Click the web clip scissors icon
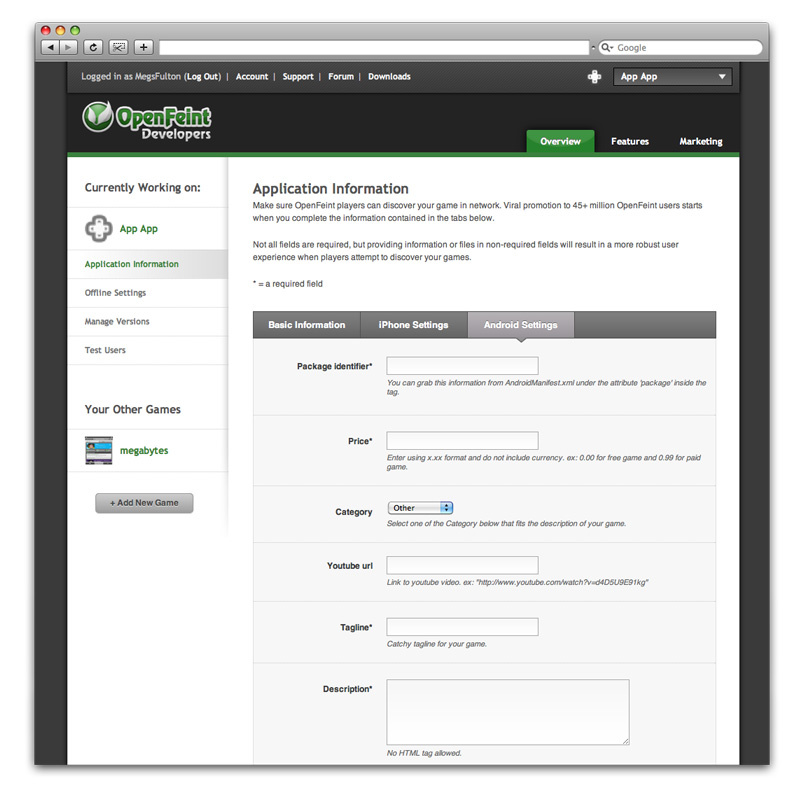This screenshot has height=803, width=800. tap(118, 48)
